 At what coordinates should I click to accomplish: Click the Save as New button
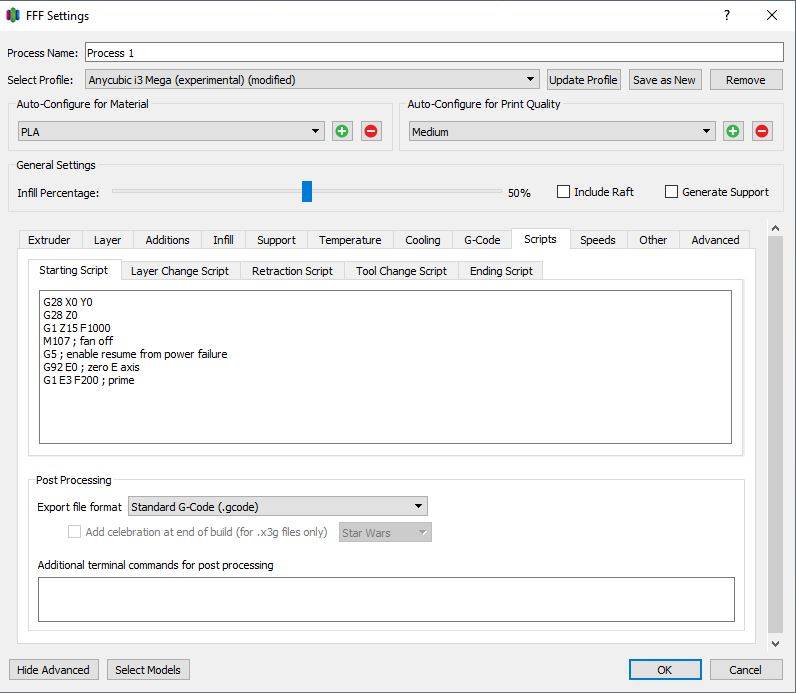click(665, 80)
